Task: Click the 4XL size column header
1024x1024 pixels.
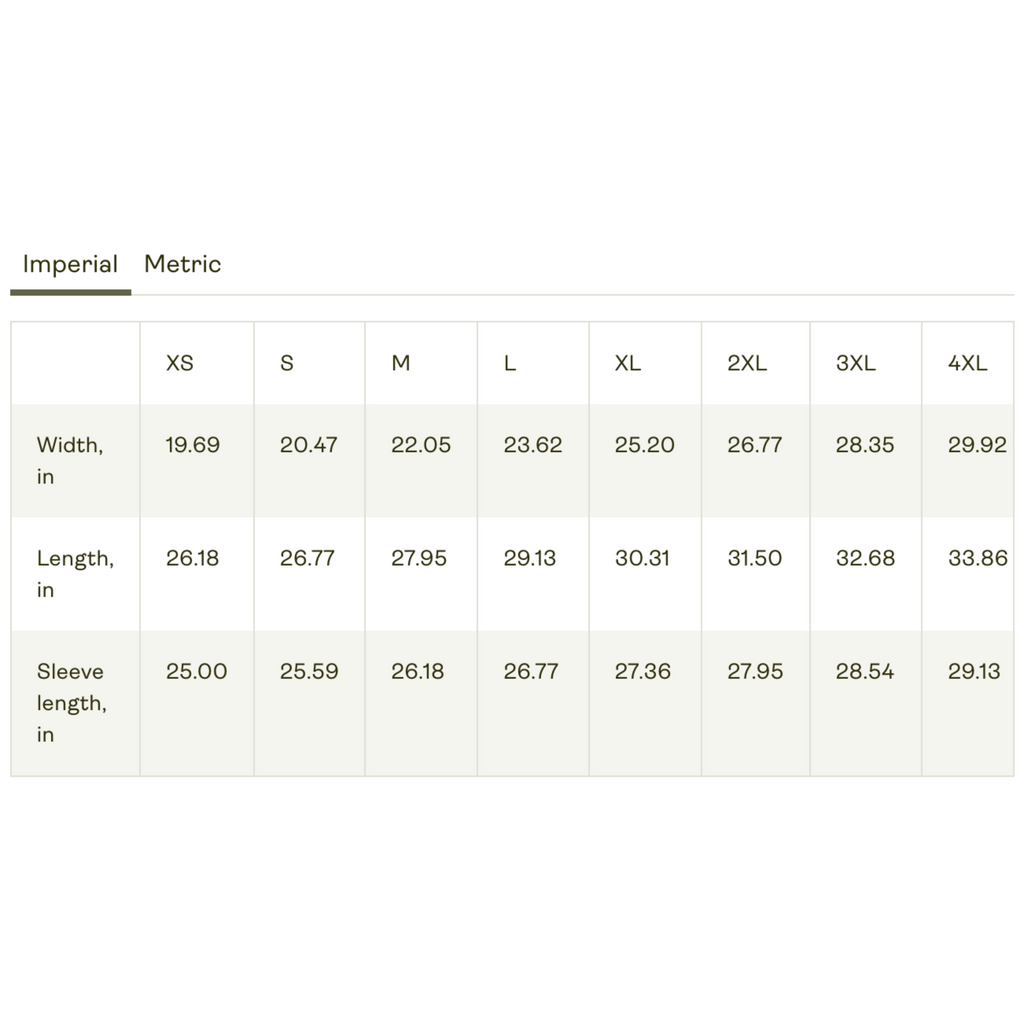Action: point(967,363)
